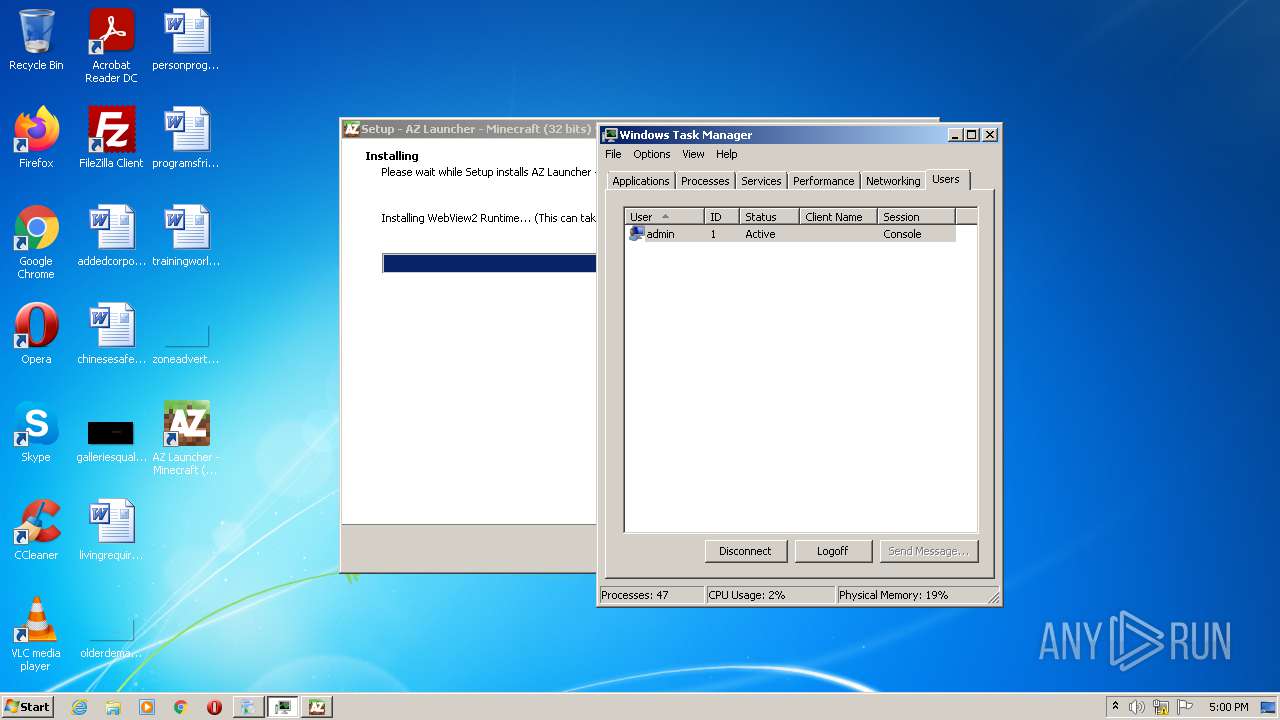The height and width of the screenshot is (720, 1280).
Task: Open Skype desktop shortcut
Action: coord(36,433)
